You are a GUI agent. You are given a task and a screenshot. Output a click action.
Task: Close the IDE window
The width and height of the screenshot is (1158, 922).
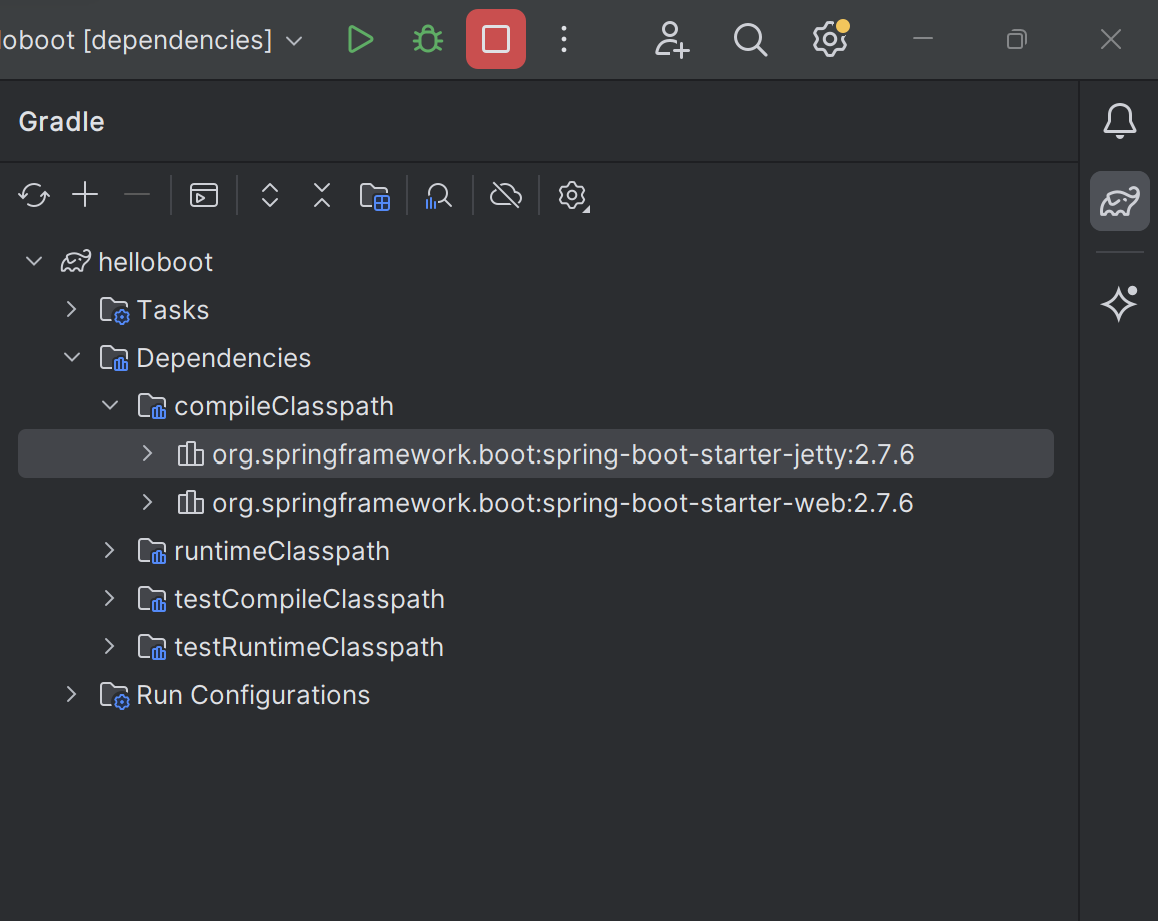tap(1111, 38)
